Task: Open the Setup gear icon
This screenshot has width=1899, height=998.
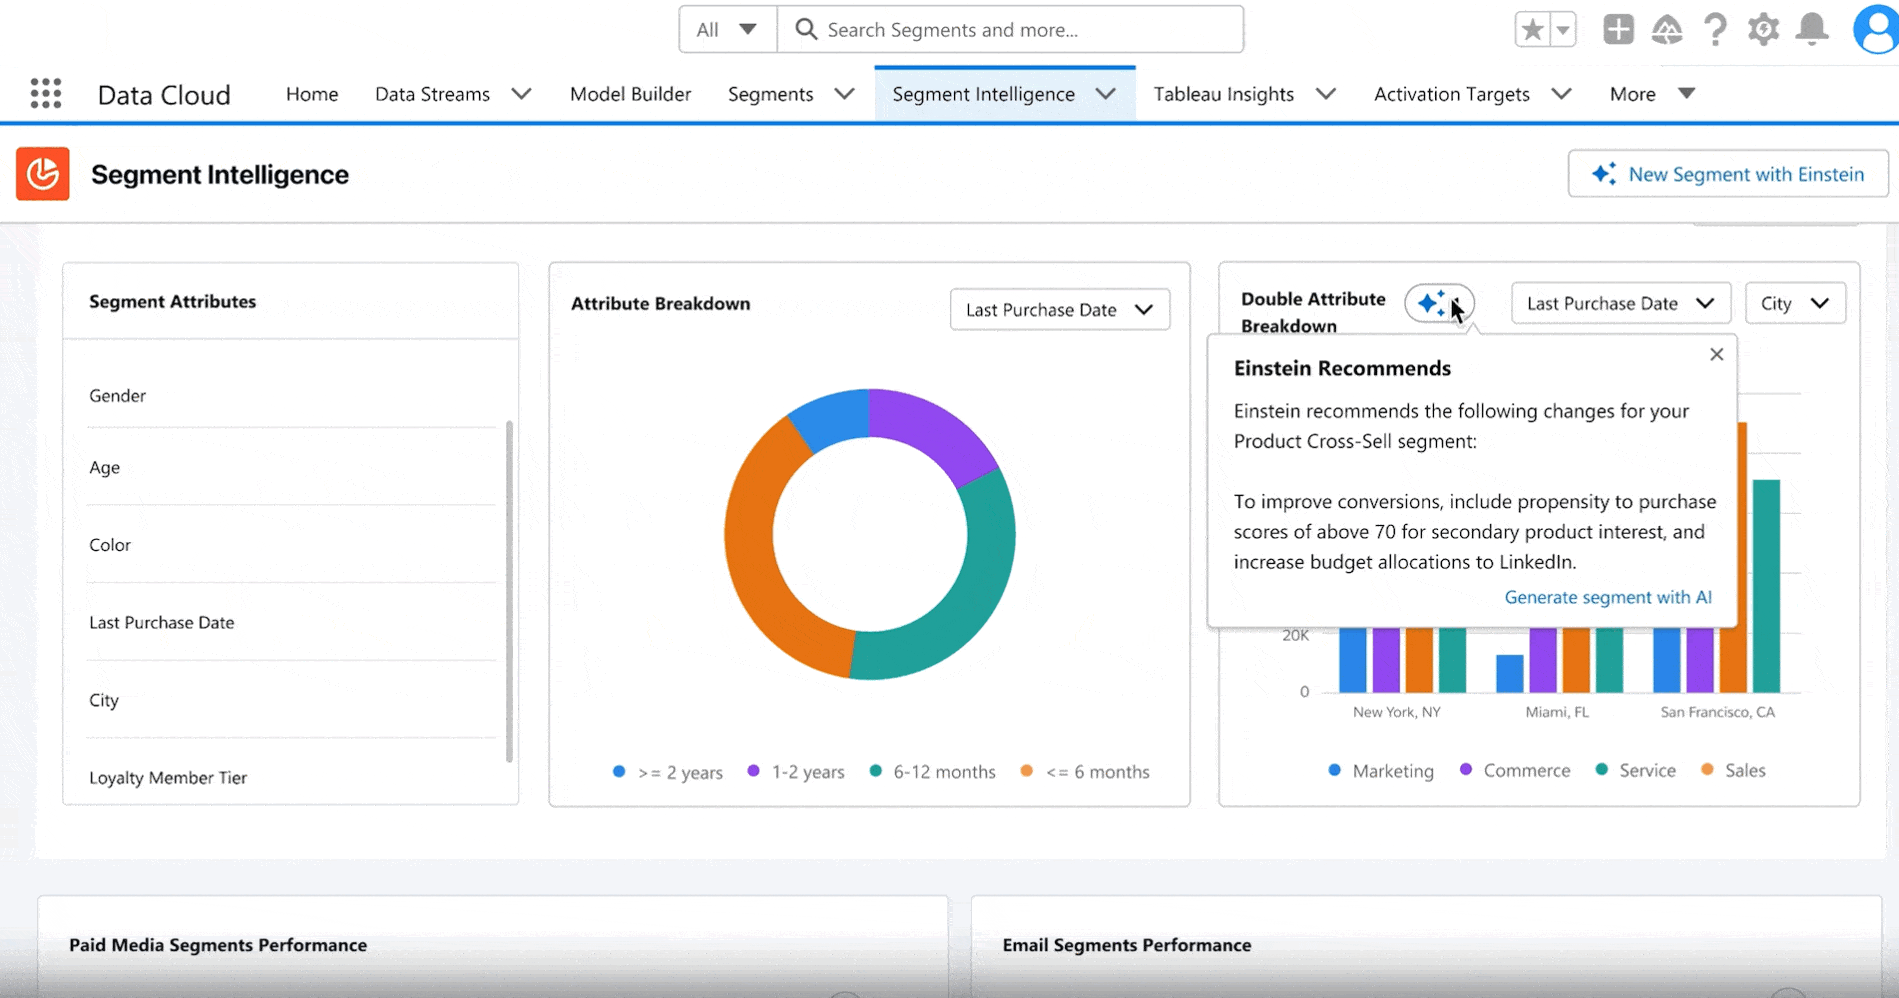Action: (1763, 30)
